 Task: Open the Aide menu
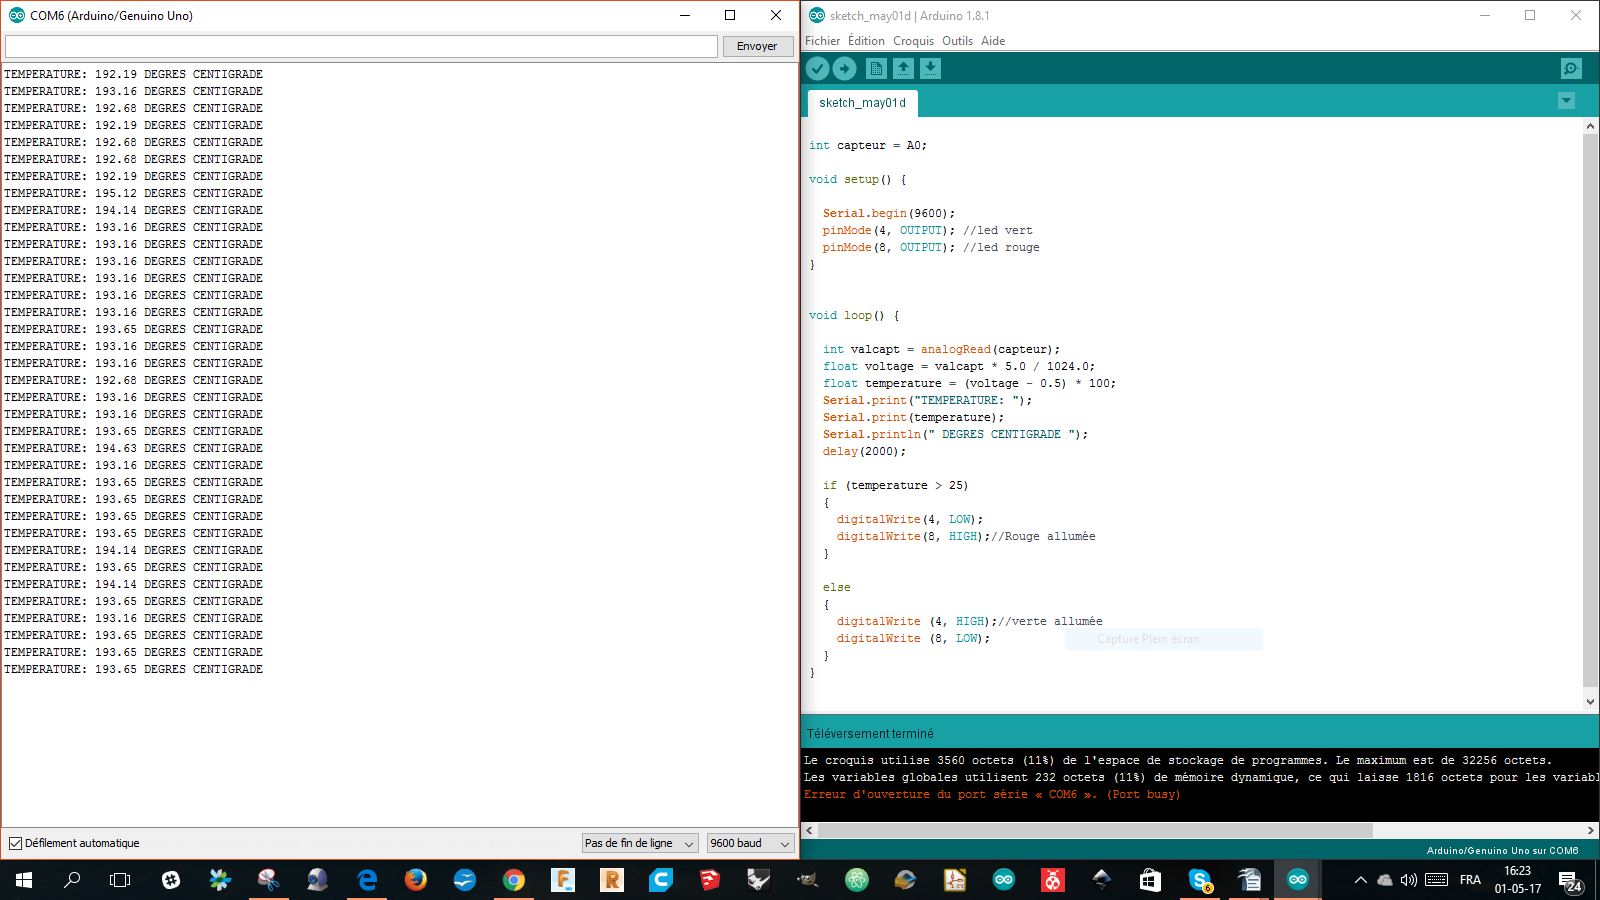(x=993, y=41)
